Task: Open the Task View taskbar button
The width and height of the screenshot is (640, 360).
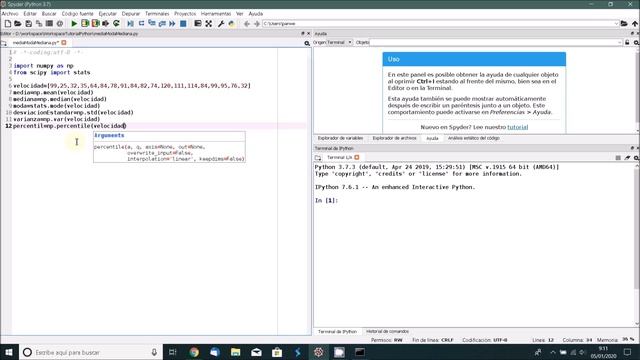Action: click(172, 352)
